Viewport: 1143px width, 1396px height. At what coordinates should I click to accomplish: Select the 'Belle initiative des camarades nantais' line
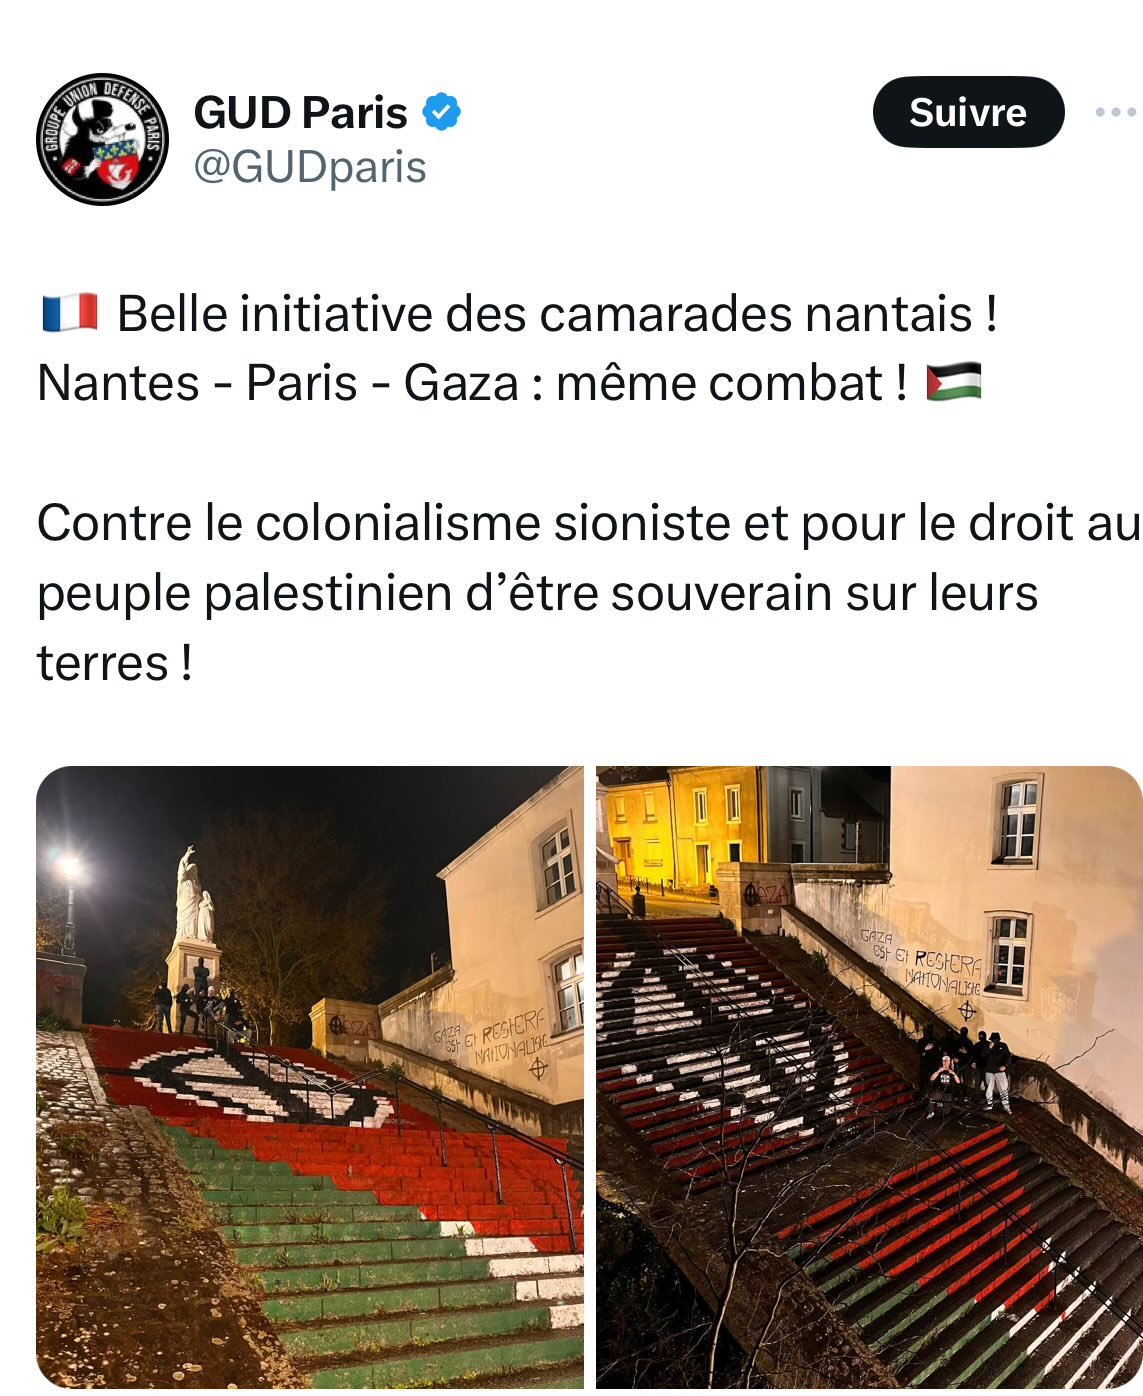pyautogui.click(x=557, y=314)
